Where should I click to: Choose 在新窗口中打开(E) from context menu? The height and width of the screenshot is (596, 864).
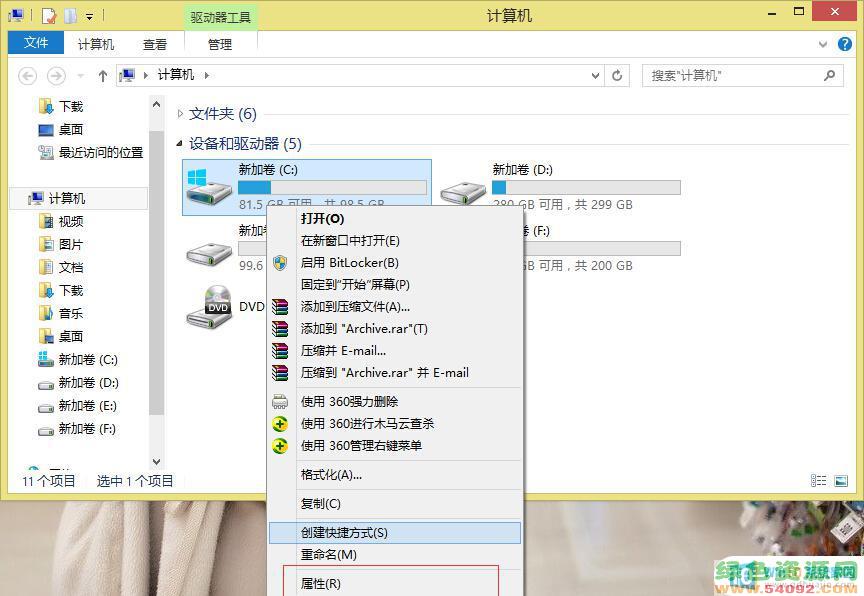[x=395, y=241]
